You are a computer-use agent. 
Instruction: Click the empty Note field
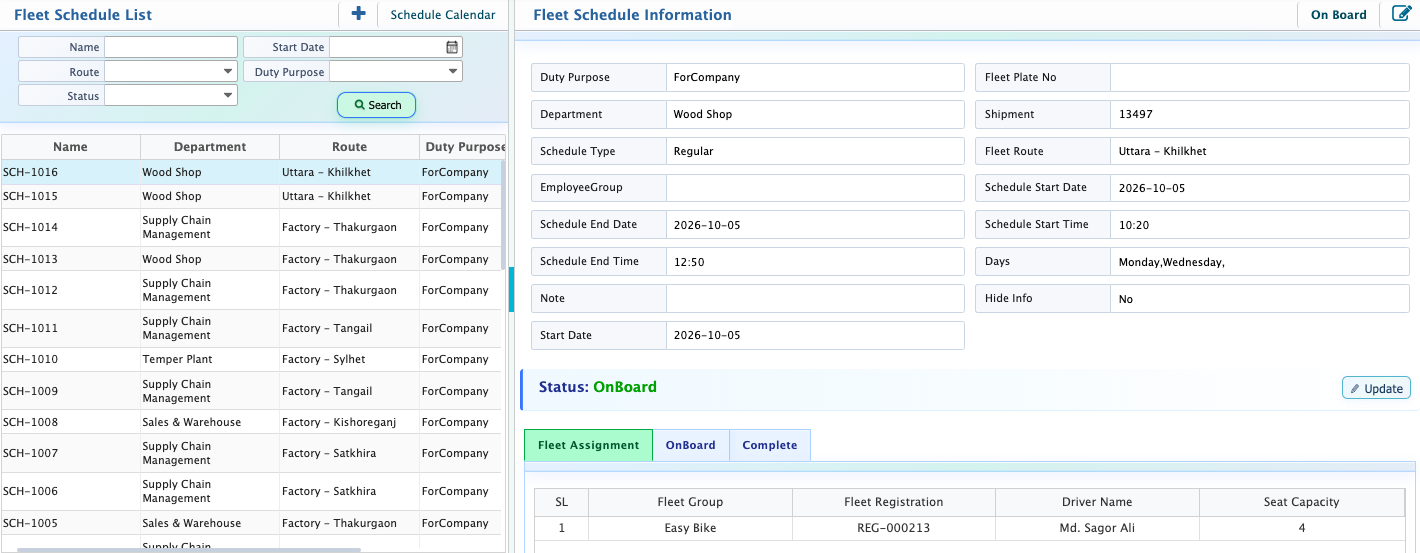[815, 298]
